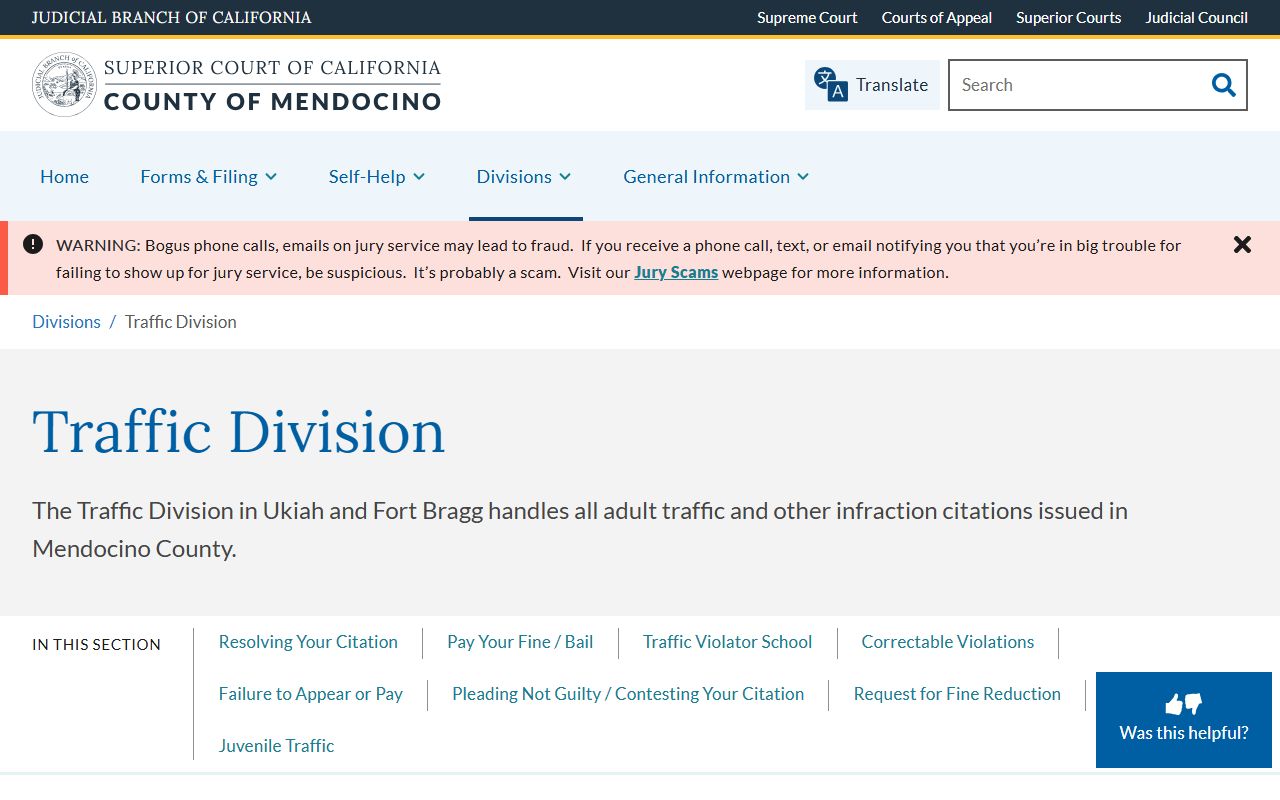Dismiss the jury scam warning banner
Viewport: 1280px width, 800px height.
pyautogui.click(x=1242, y=244)
